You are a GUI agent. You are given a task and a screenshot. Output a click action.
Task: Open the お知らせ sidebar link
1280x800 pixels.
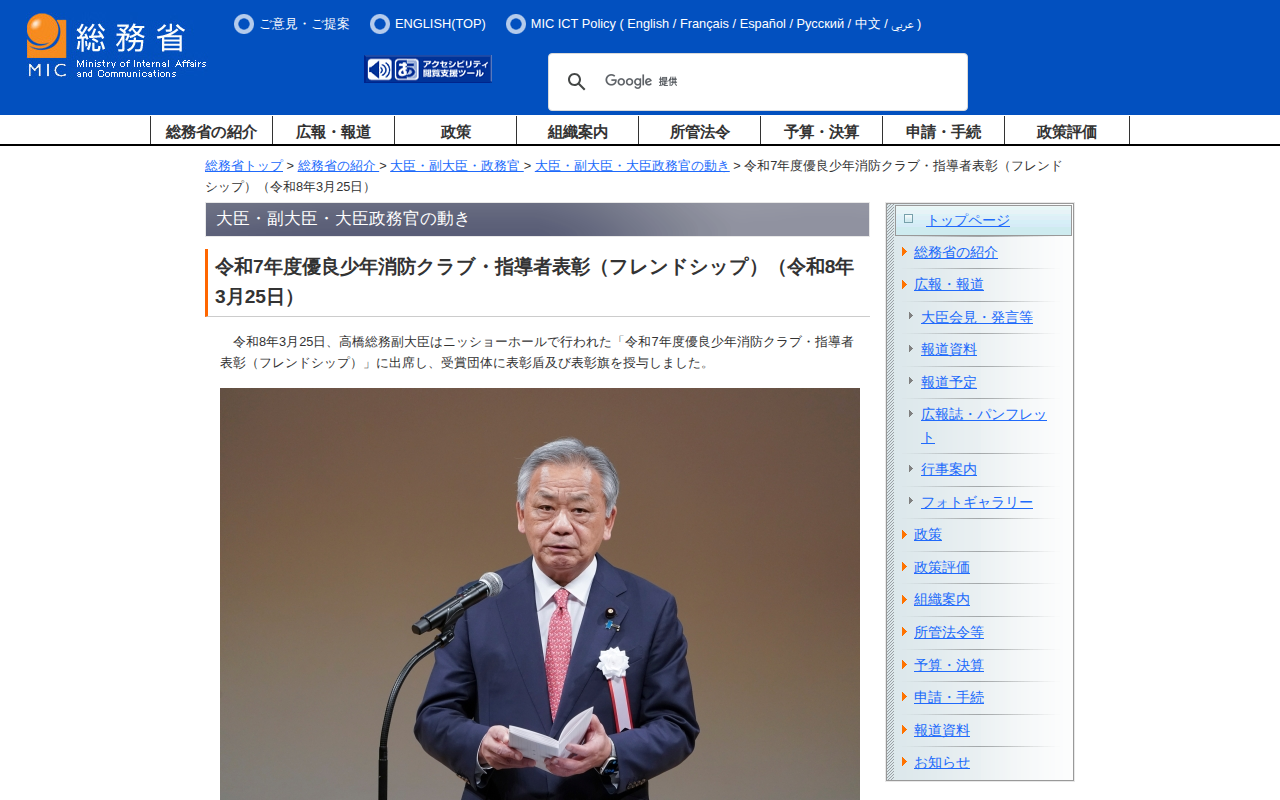[941, 762]
